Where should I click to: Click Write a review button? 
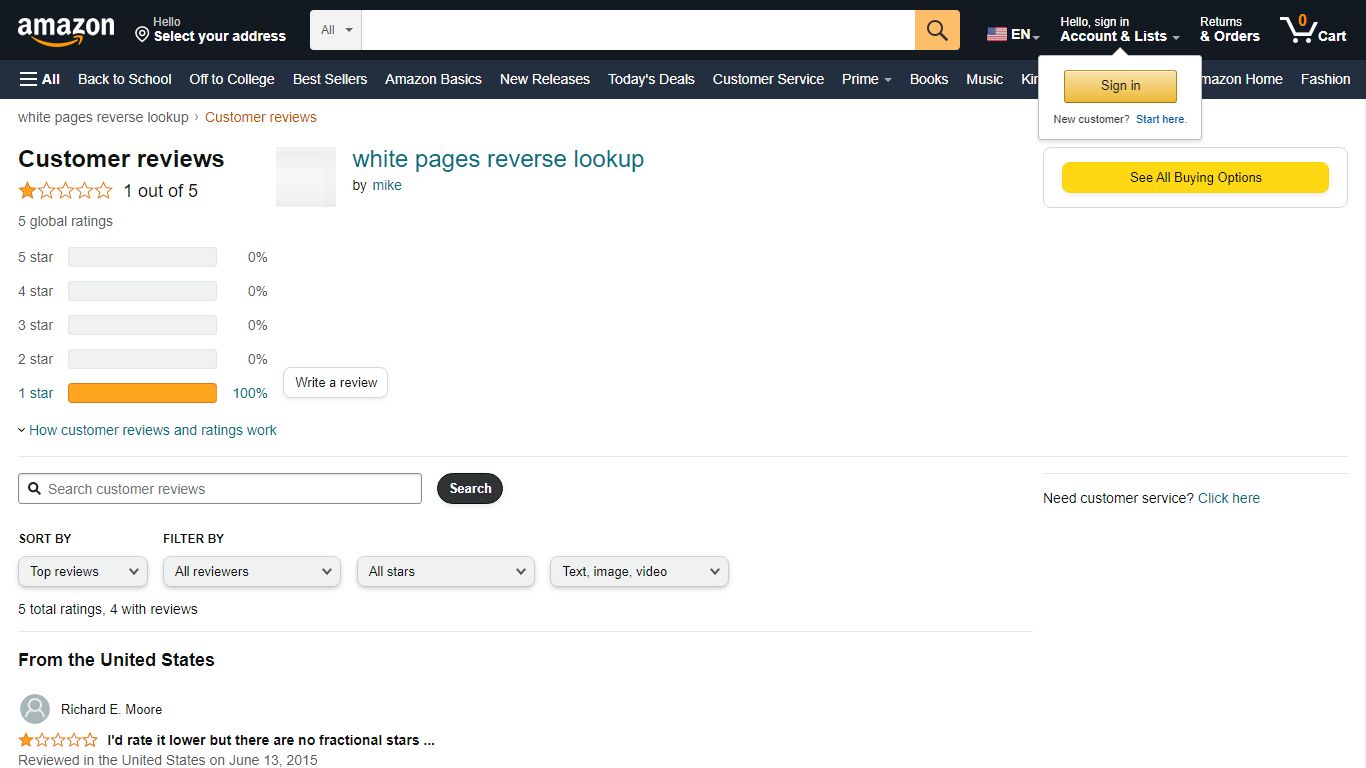pyautogui.click(x=336, y=382)
